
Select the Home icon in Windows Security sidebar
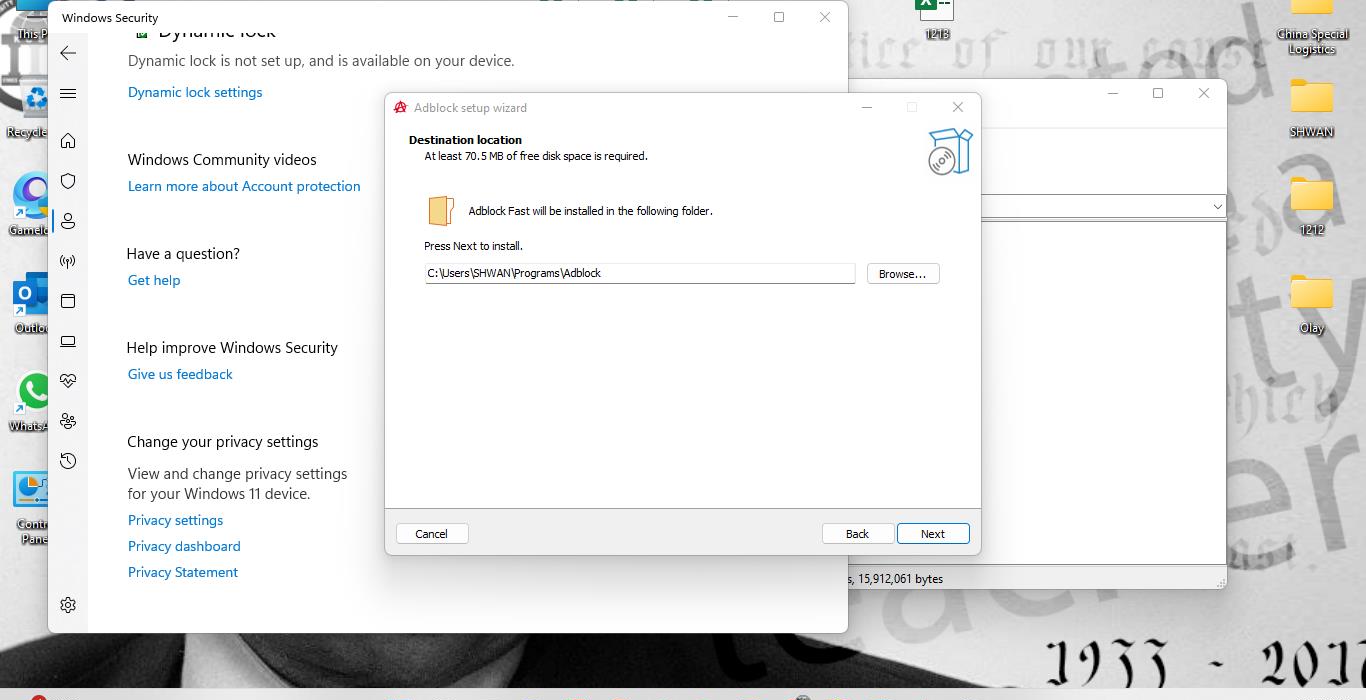tap(68, 141)
